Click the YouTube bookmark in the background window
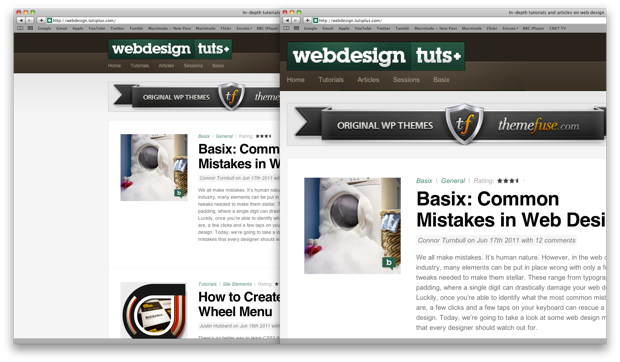This screenshot has width=620, height=362. pyautogui.click(x=96, y=28)
